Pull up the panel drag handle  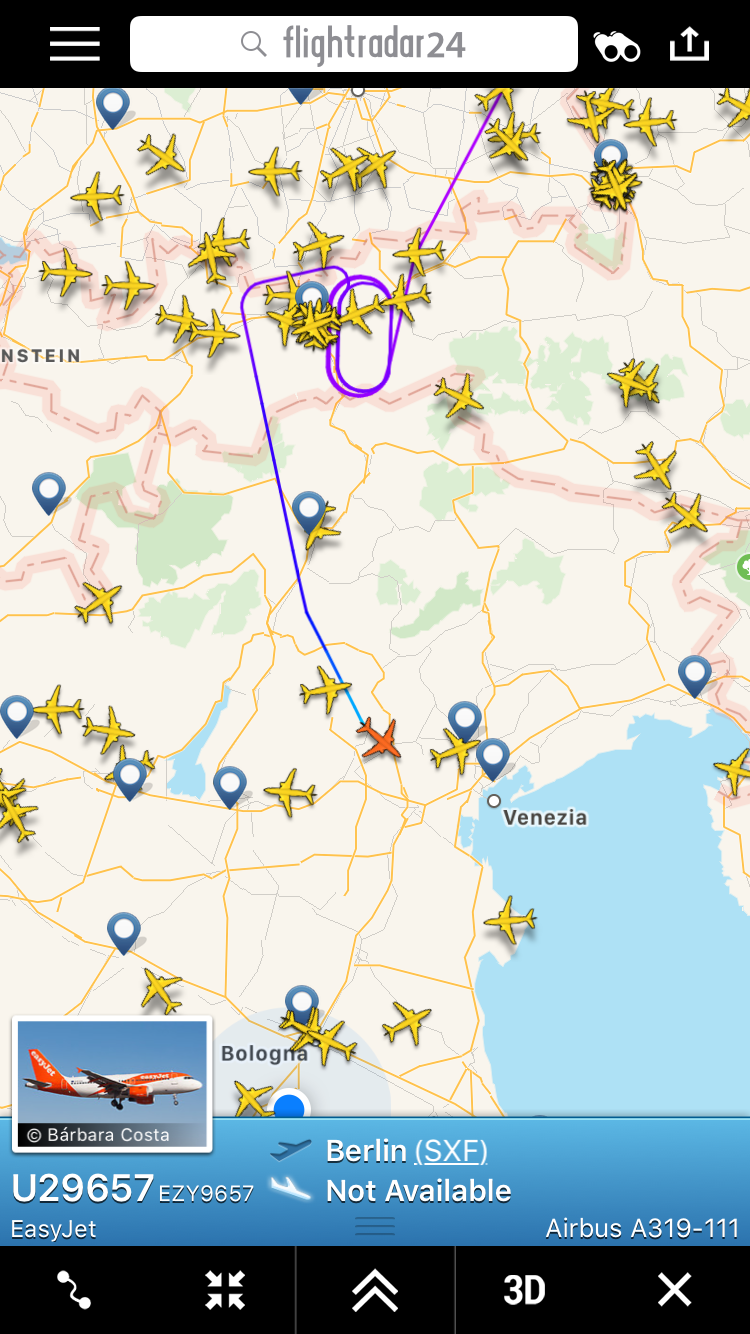point(375,1226)
